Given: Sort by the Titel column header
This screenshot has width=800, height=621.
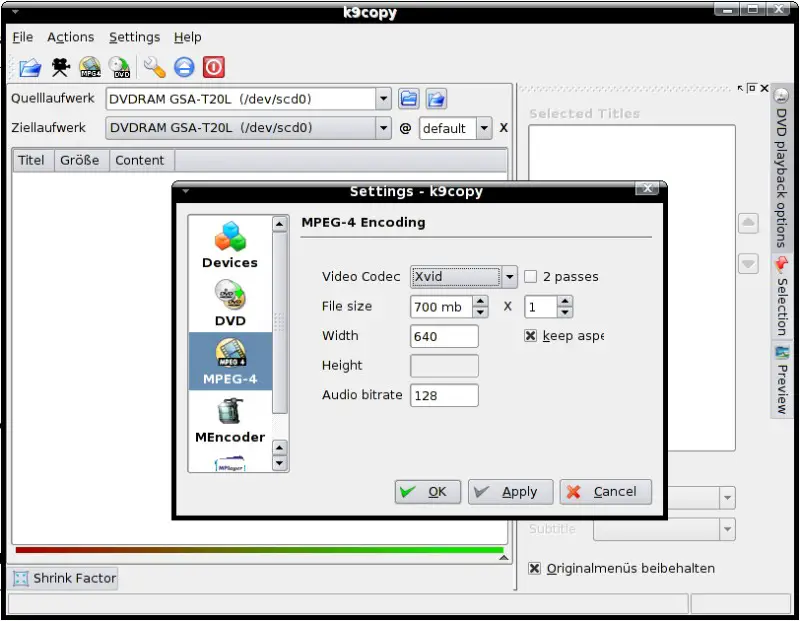Looking at the screenshot, I should pyautogui.click(x=32, y=160).
